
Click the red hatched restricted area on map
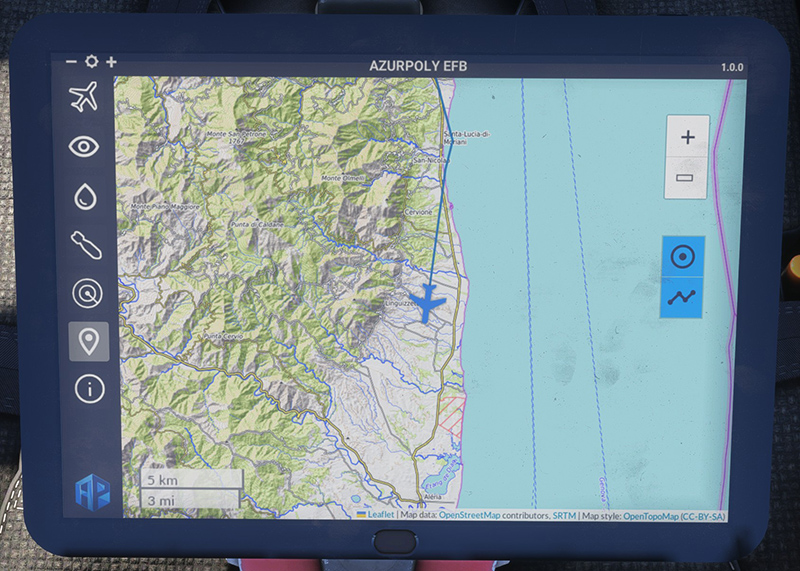point(452,417)
